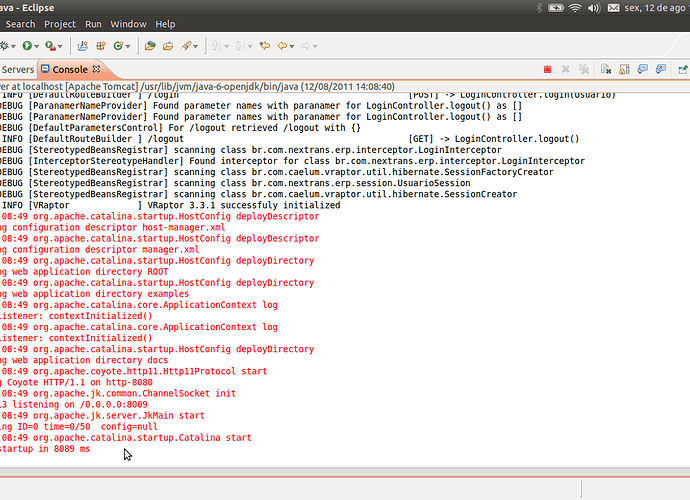
Task: Open the Wi-Fi network indicator
Action: (575, 8)
